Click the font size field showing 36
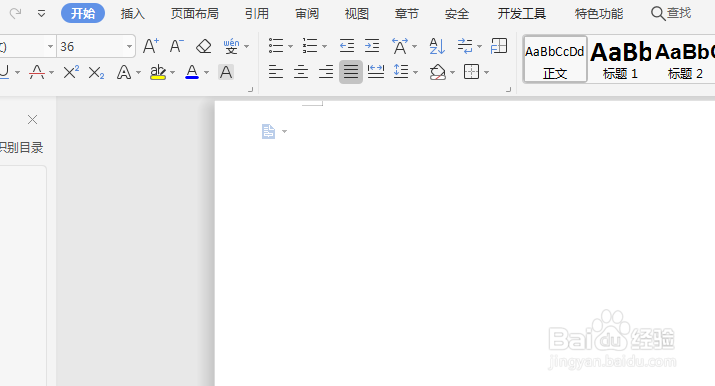Image resolution: width=715 pixels, height=386 pixels. [90, 46]
